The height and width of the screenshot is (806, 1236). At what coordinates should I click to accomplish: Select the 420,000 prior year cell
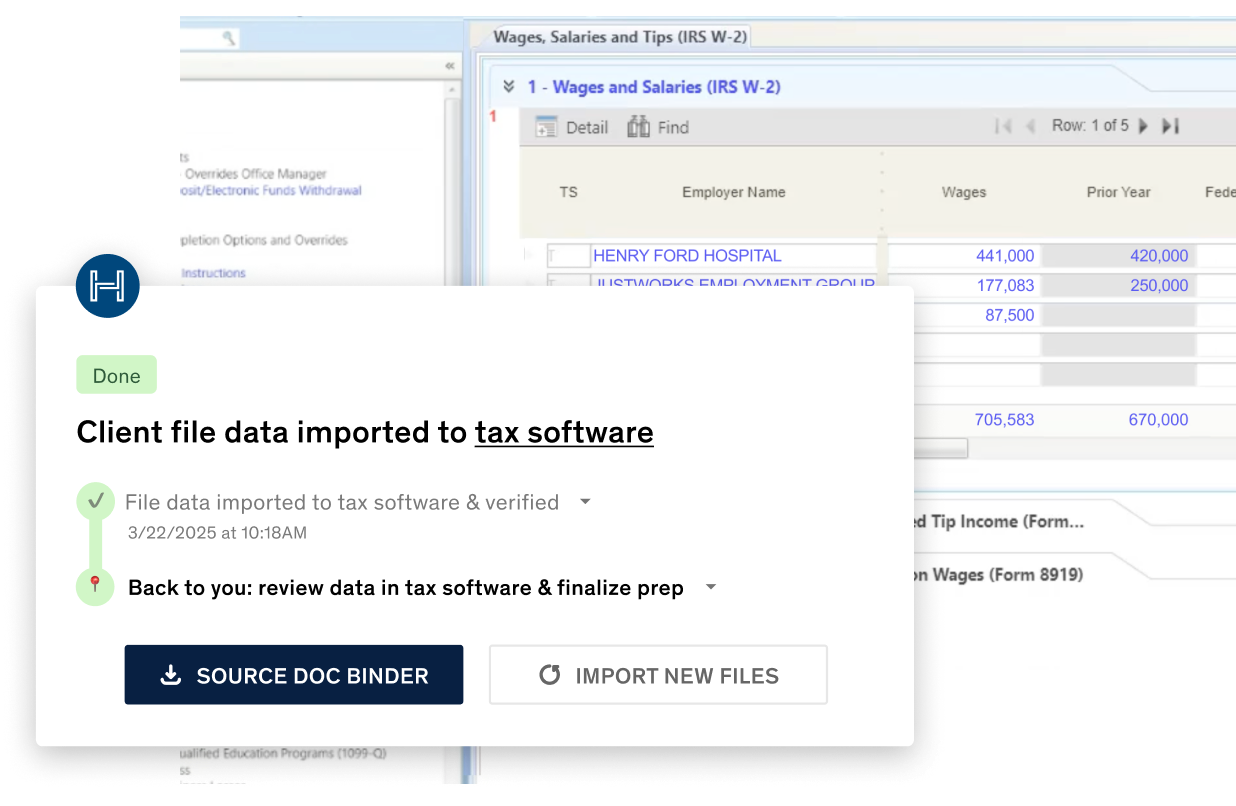1119,256
